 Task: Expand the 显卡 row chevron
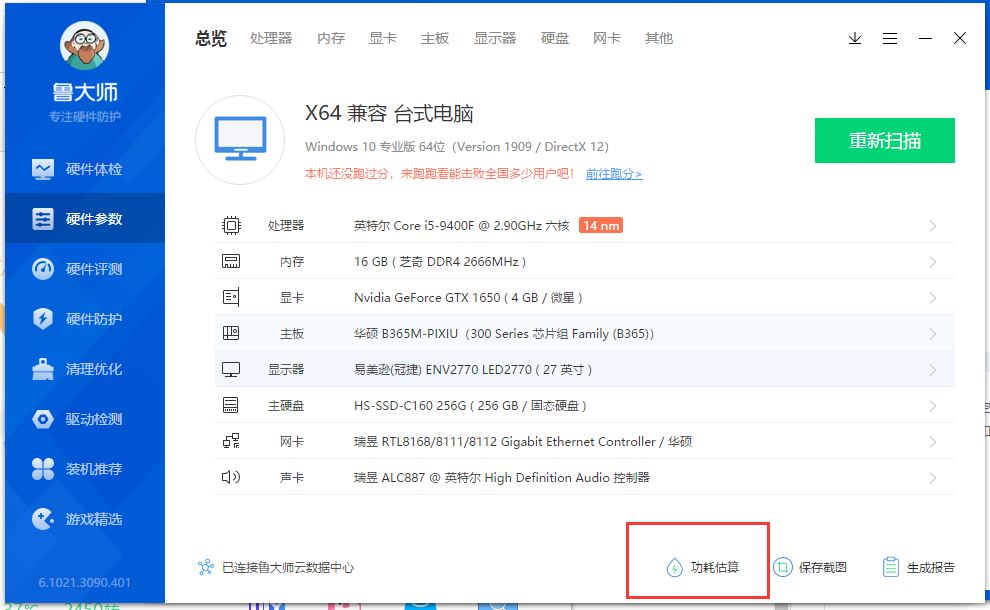(932, 298)
